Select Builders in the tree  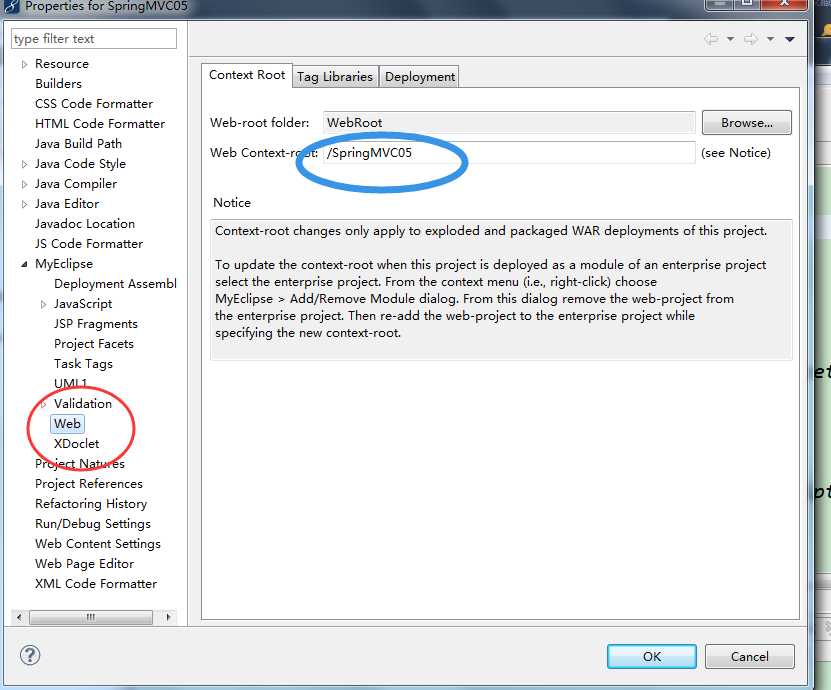click(58, 84)
